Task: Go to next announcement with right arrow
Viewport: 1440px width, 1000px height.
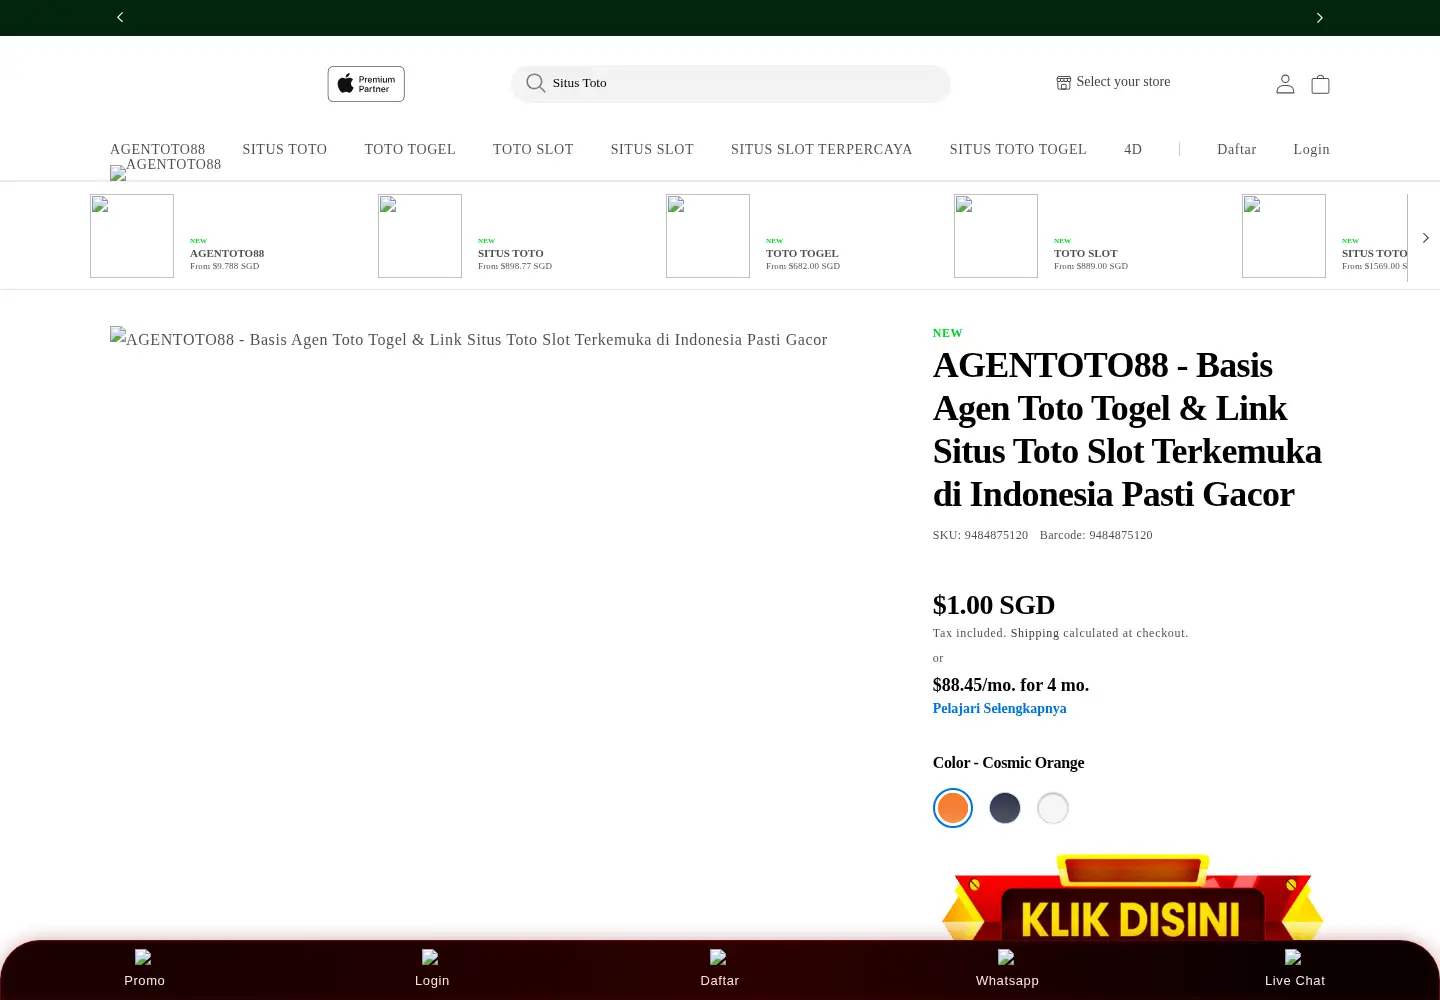Action: (x=1320, y=17)
